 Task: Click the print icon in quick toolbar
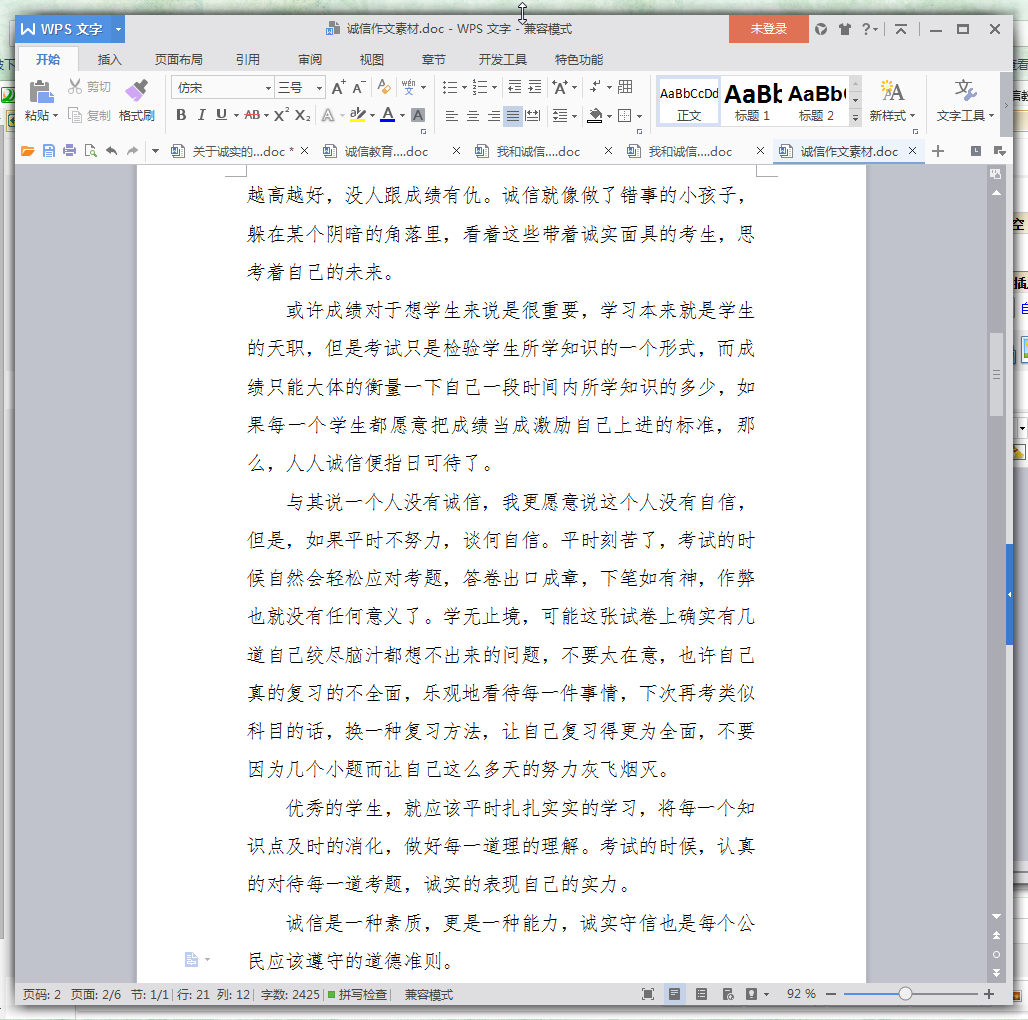click(69, 151)
